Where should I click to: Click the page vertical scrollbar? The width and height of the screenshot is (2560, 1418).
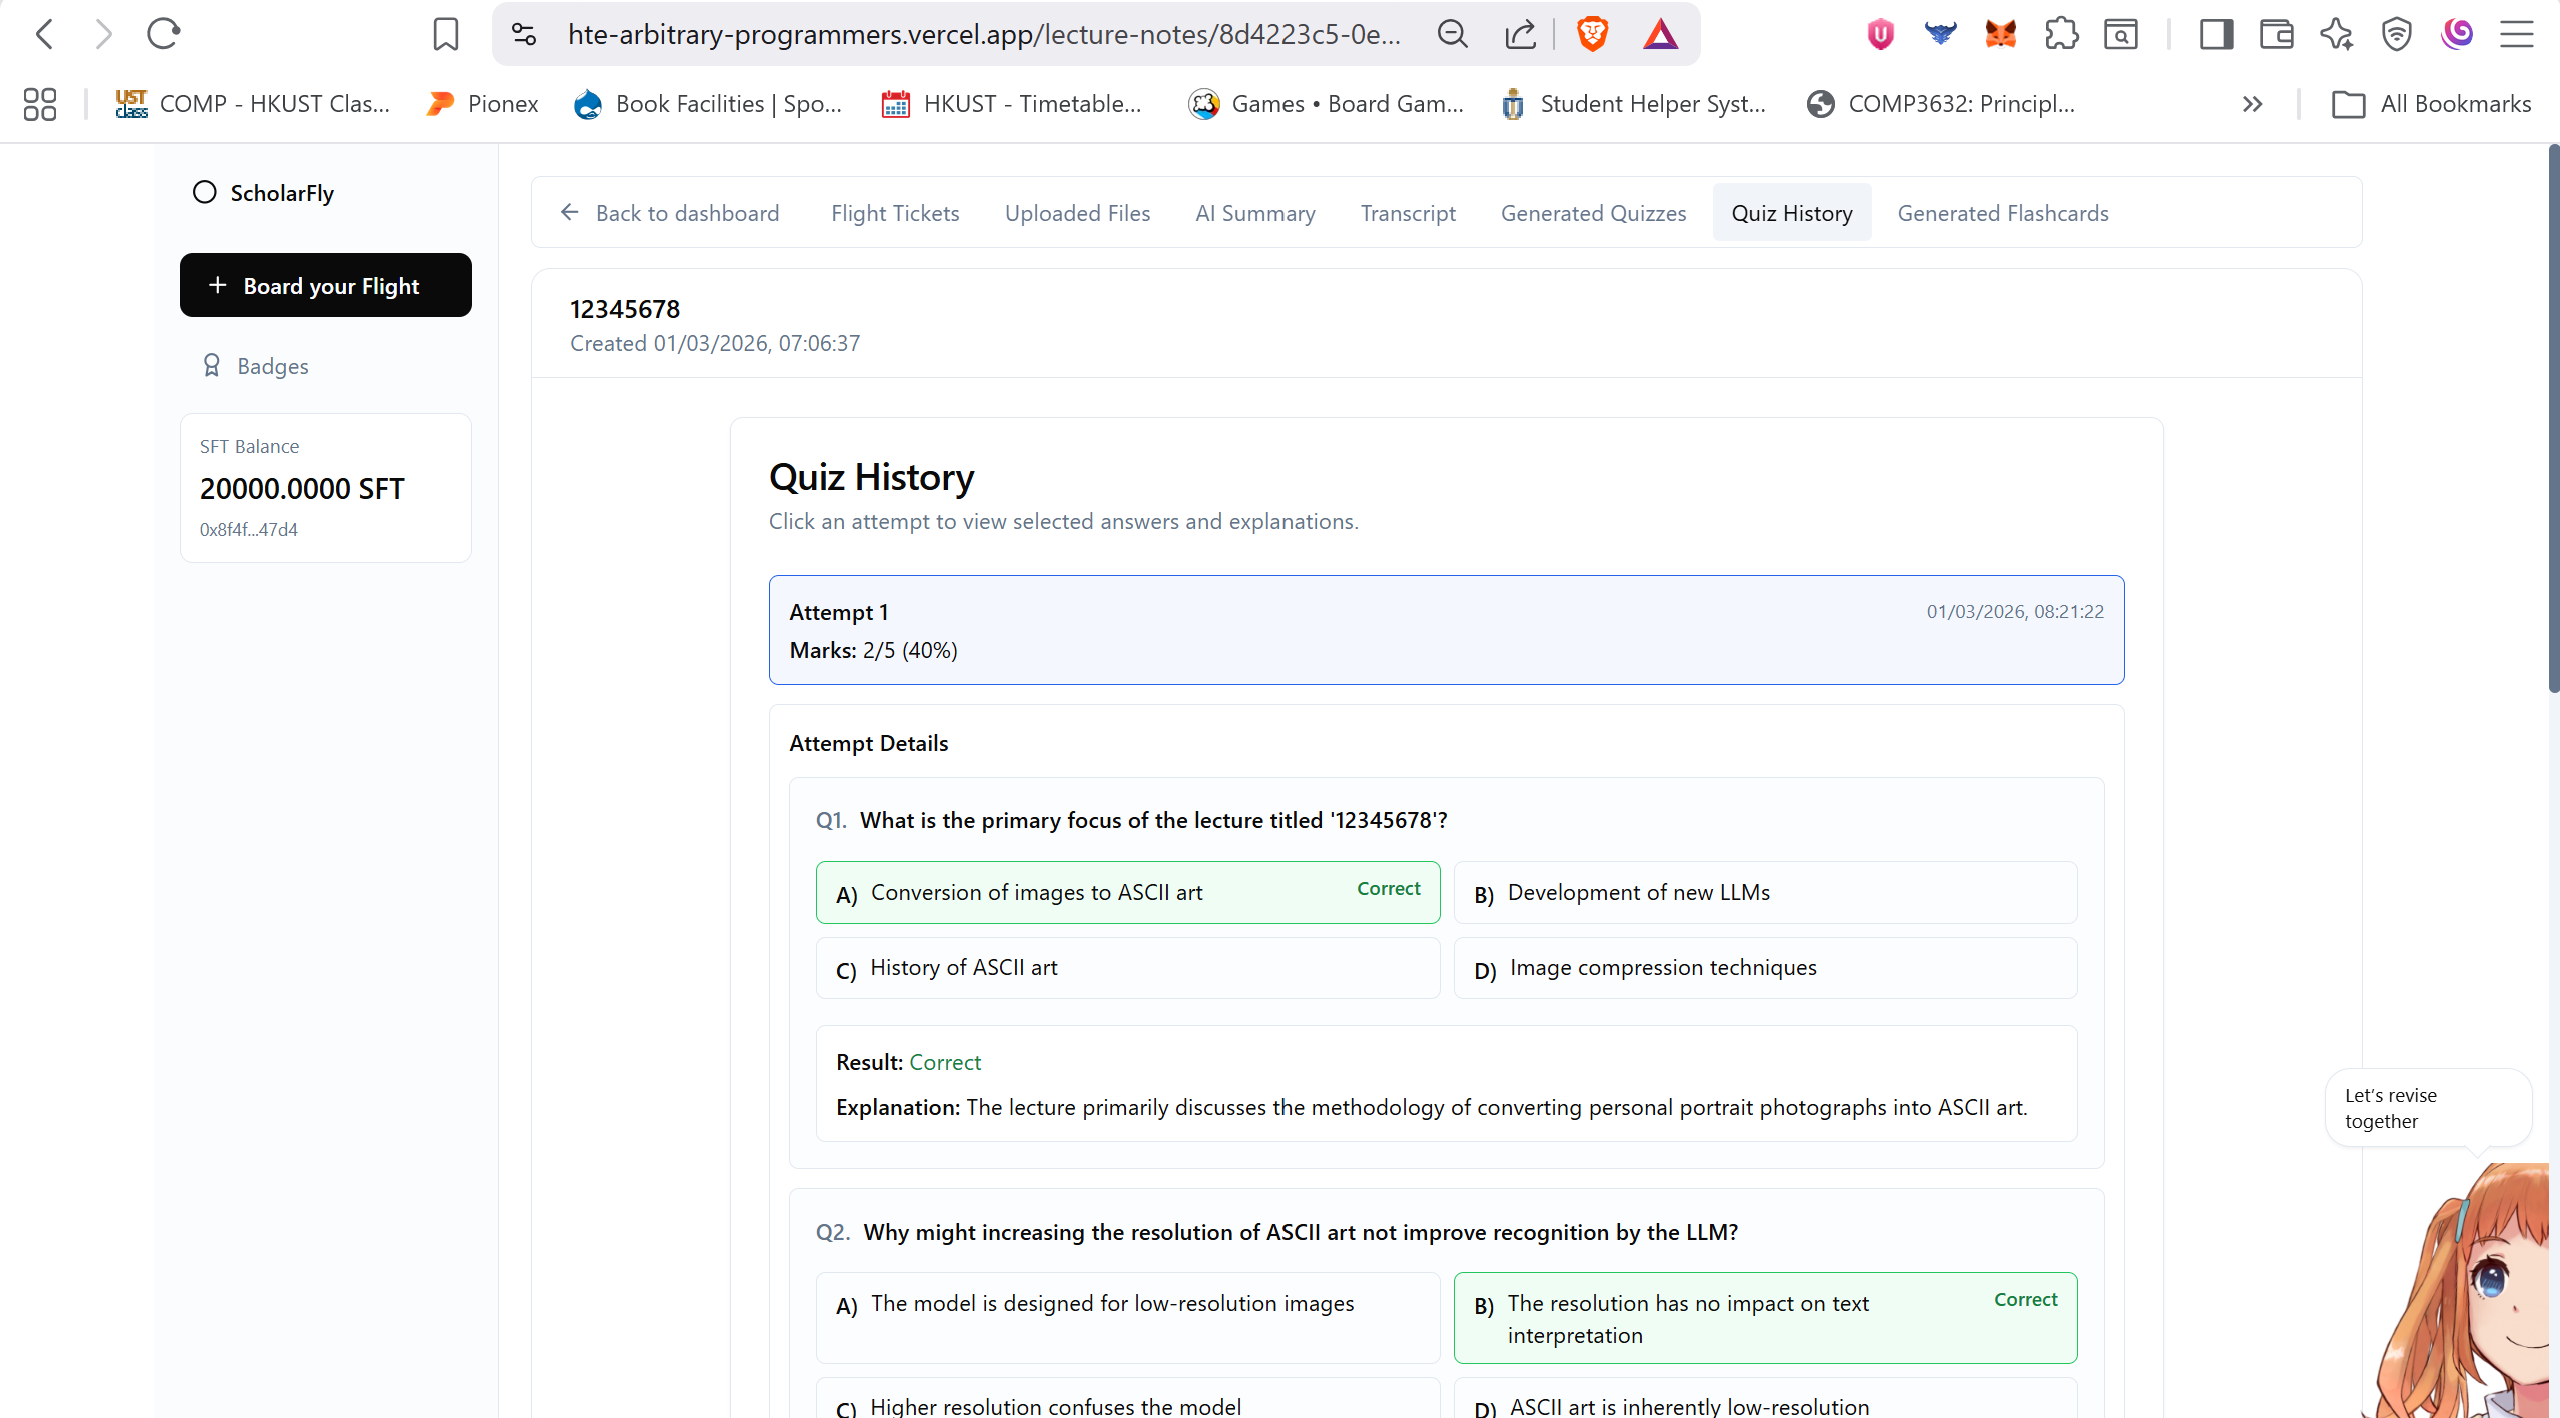pyautogui.click(x=2552, y=420)
